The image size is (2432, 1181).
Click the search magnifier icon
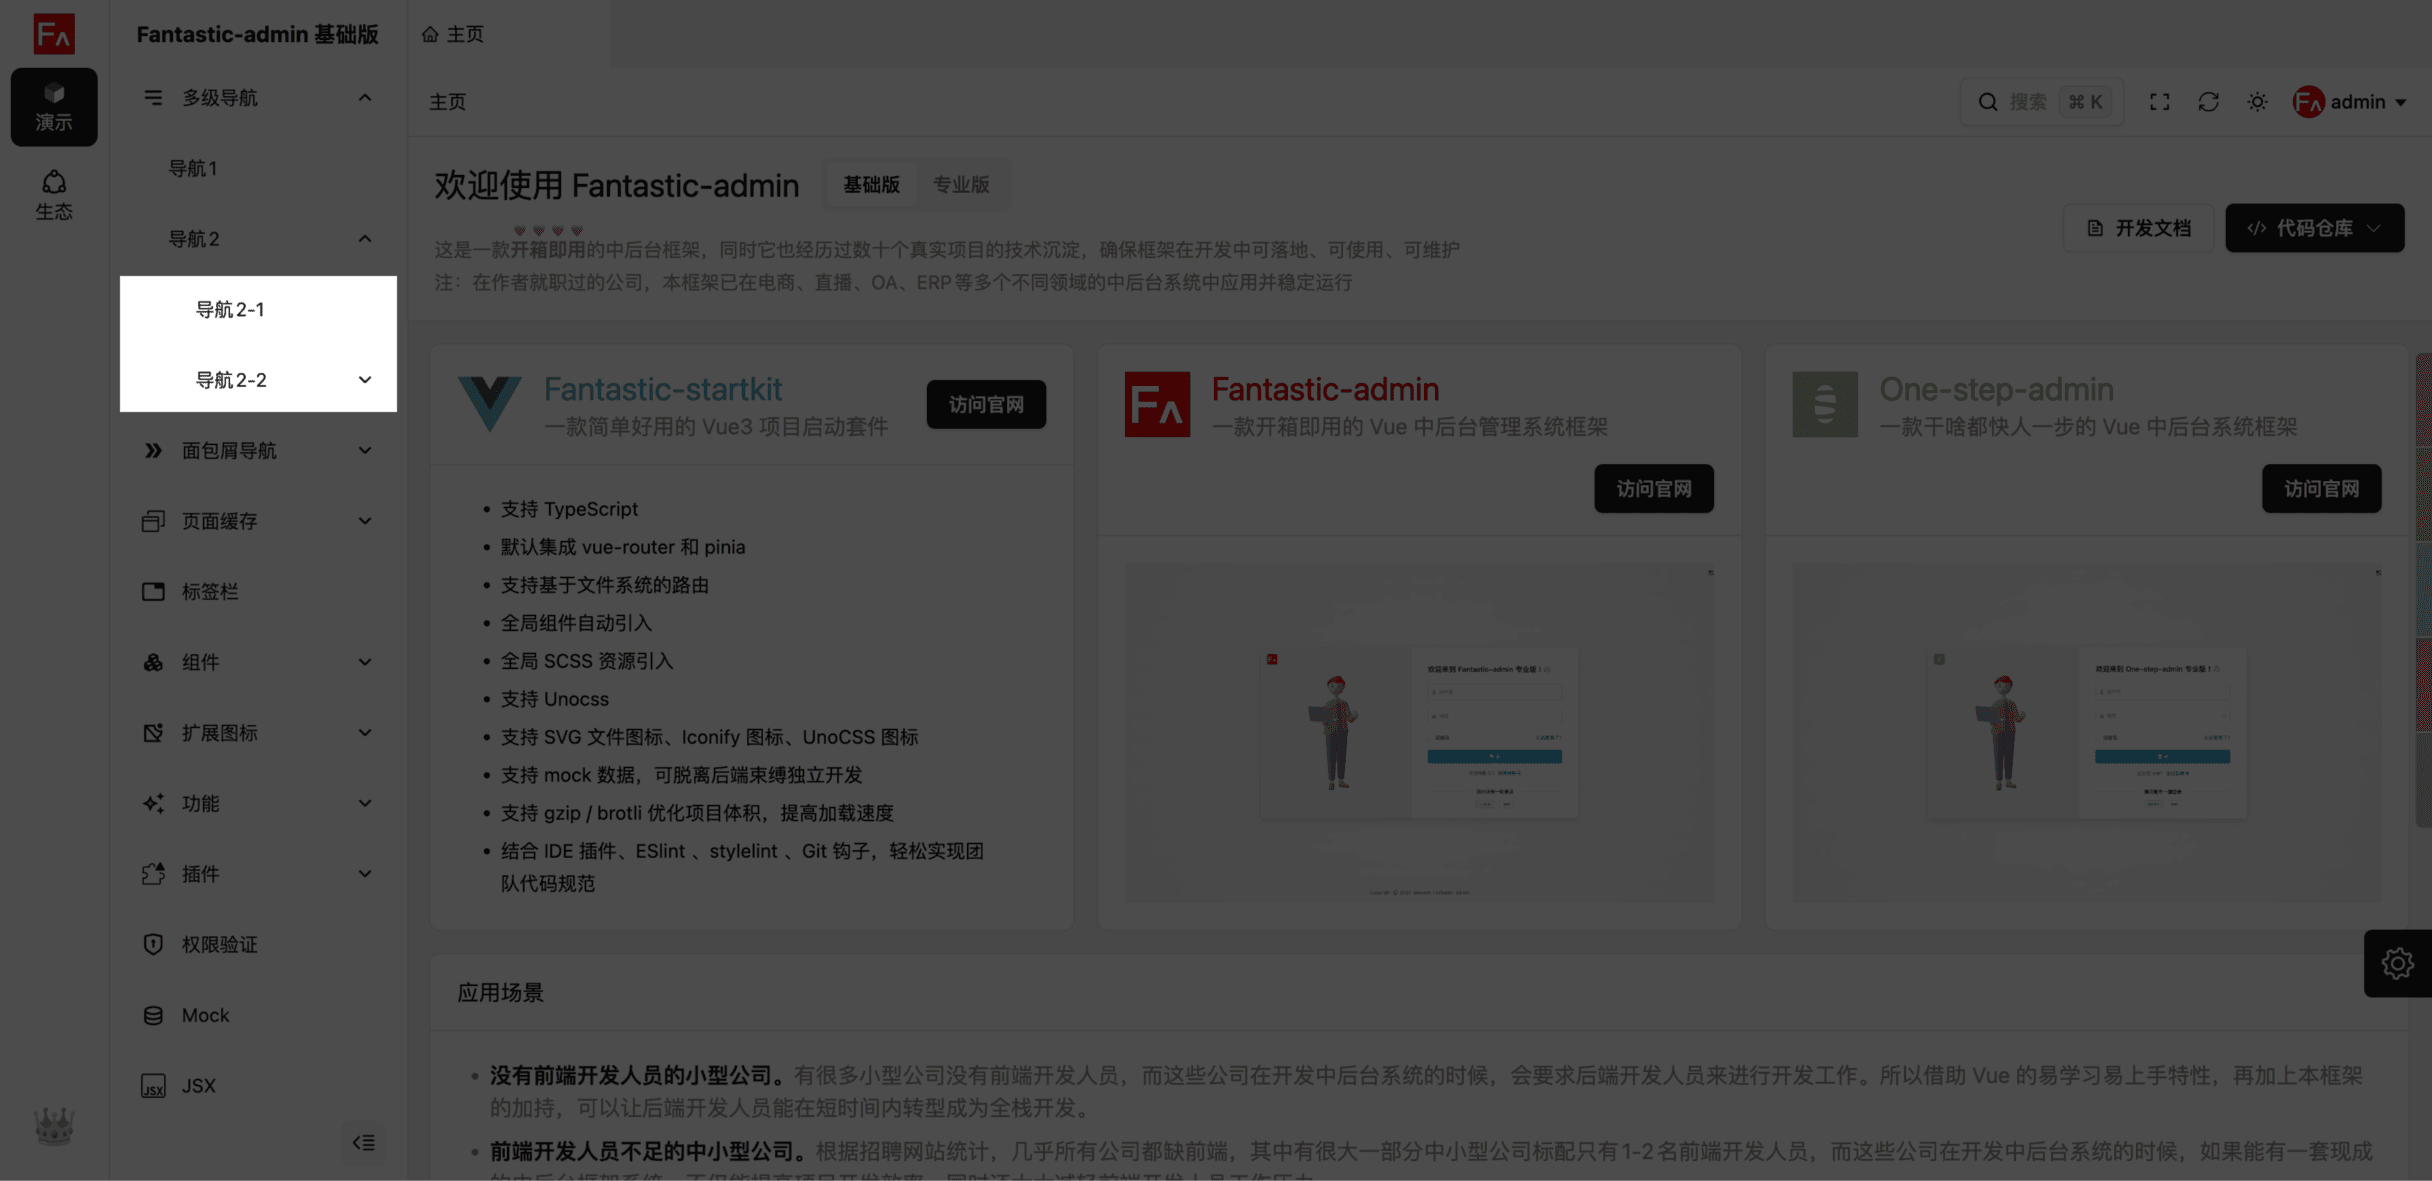[1988, 102]
